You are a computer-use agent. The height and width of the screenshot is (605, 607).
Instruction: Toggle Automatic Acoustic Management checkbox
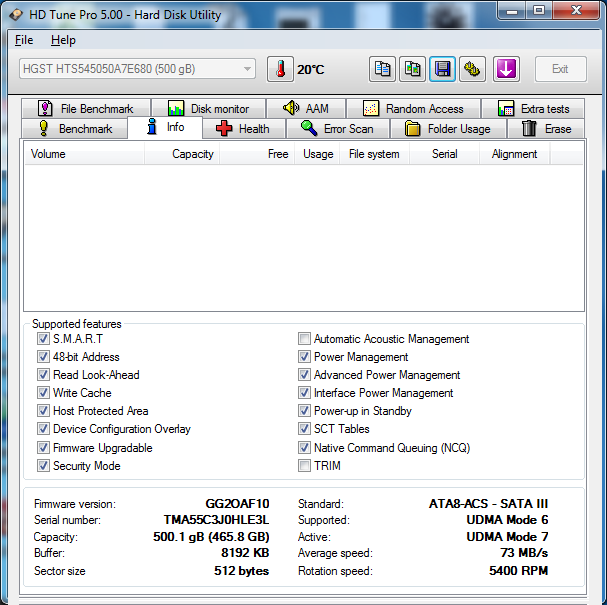click(304, 339)
